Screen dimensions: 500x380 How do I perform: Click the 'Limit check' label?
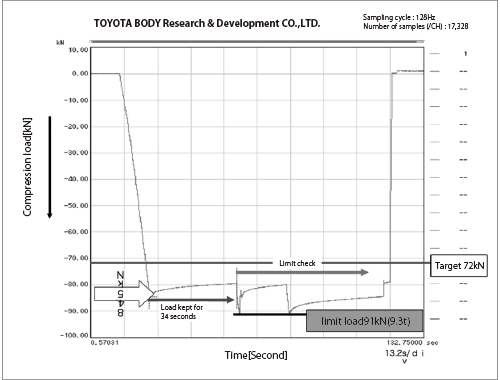(297, 263)
